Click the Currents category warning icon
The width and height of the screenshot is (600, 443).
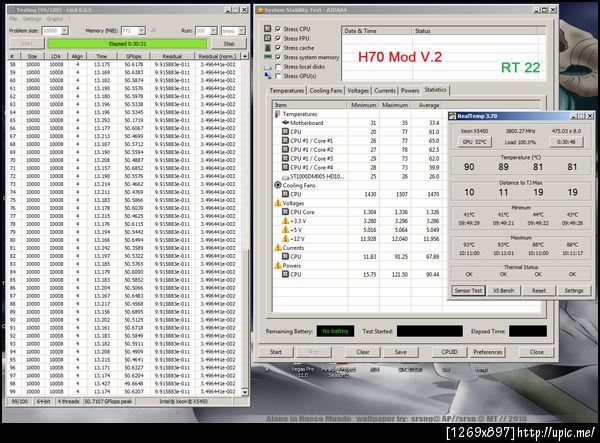278,248
